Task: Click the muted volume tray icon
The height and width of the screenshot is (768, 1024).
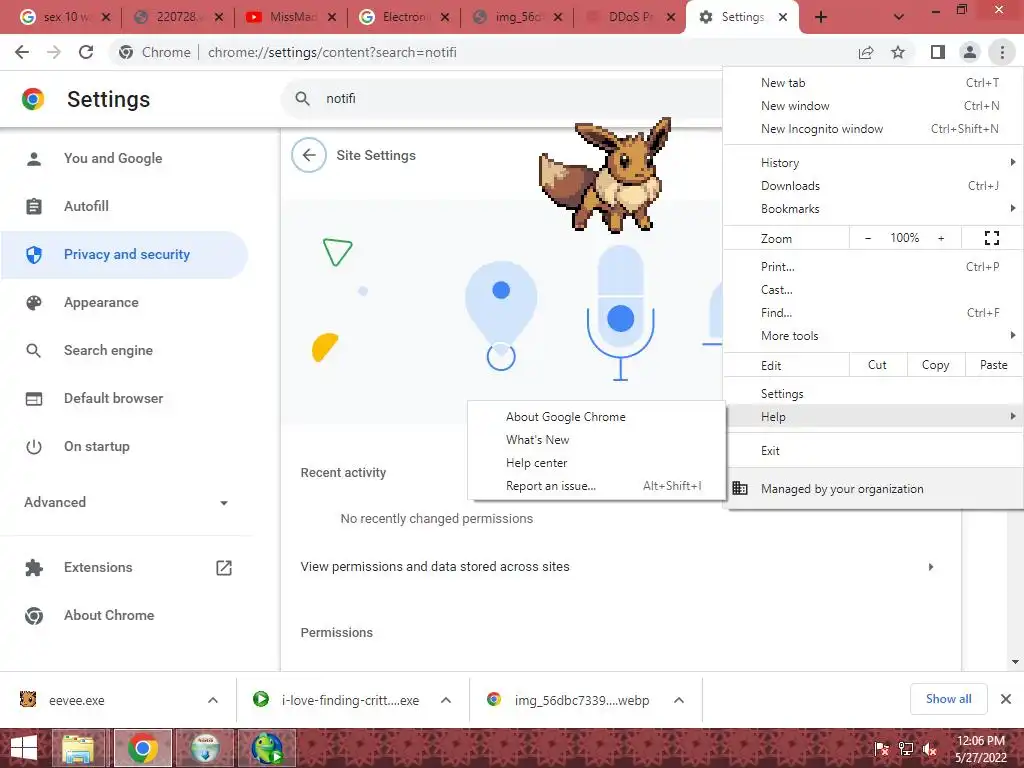Action: tap(930, 749)
